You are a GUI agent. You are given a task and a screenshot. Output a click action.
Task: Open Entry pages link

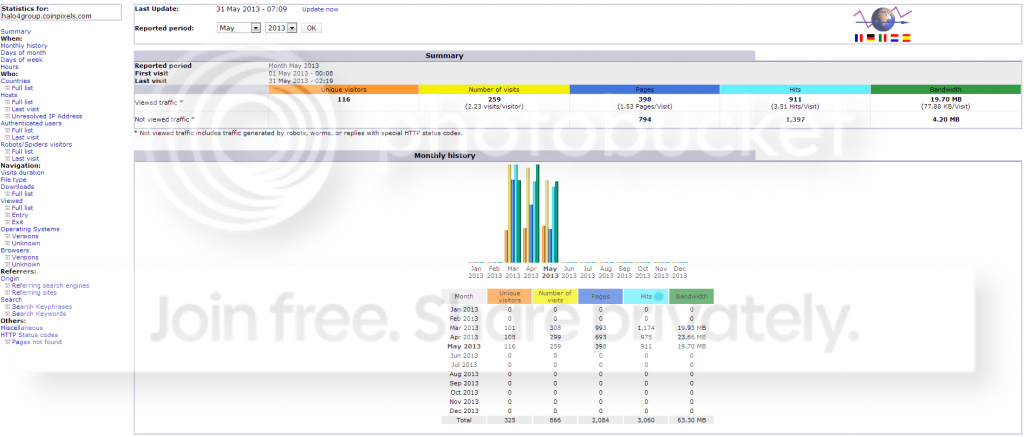click(x=20, y=215)
